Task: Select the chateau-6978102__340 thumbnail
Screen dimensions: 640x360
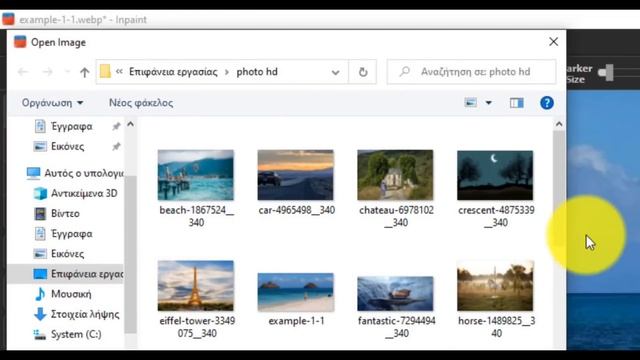Action: tap(395, 175)
